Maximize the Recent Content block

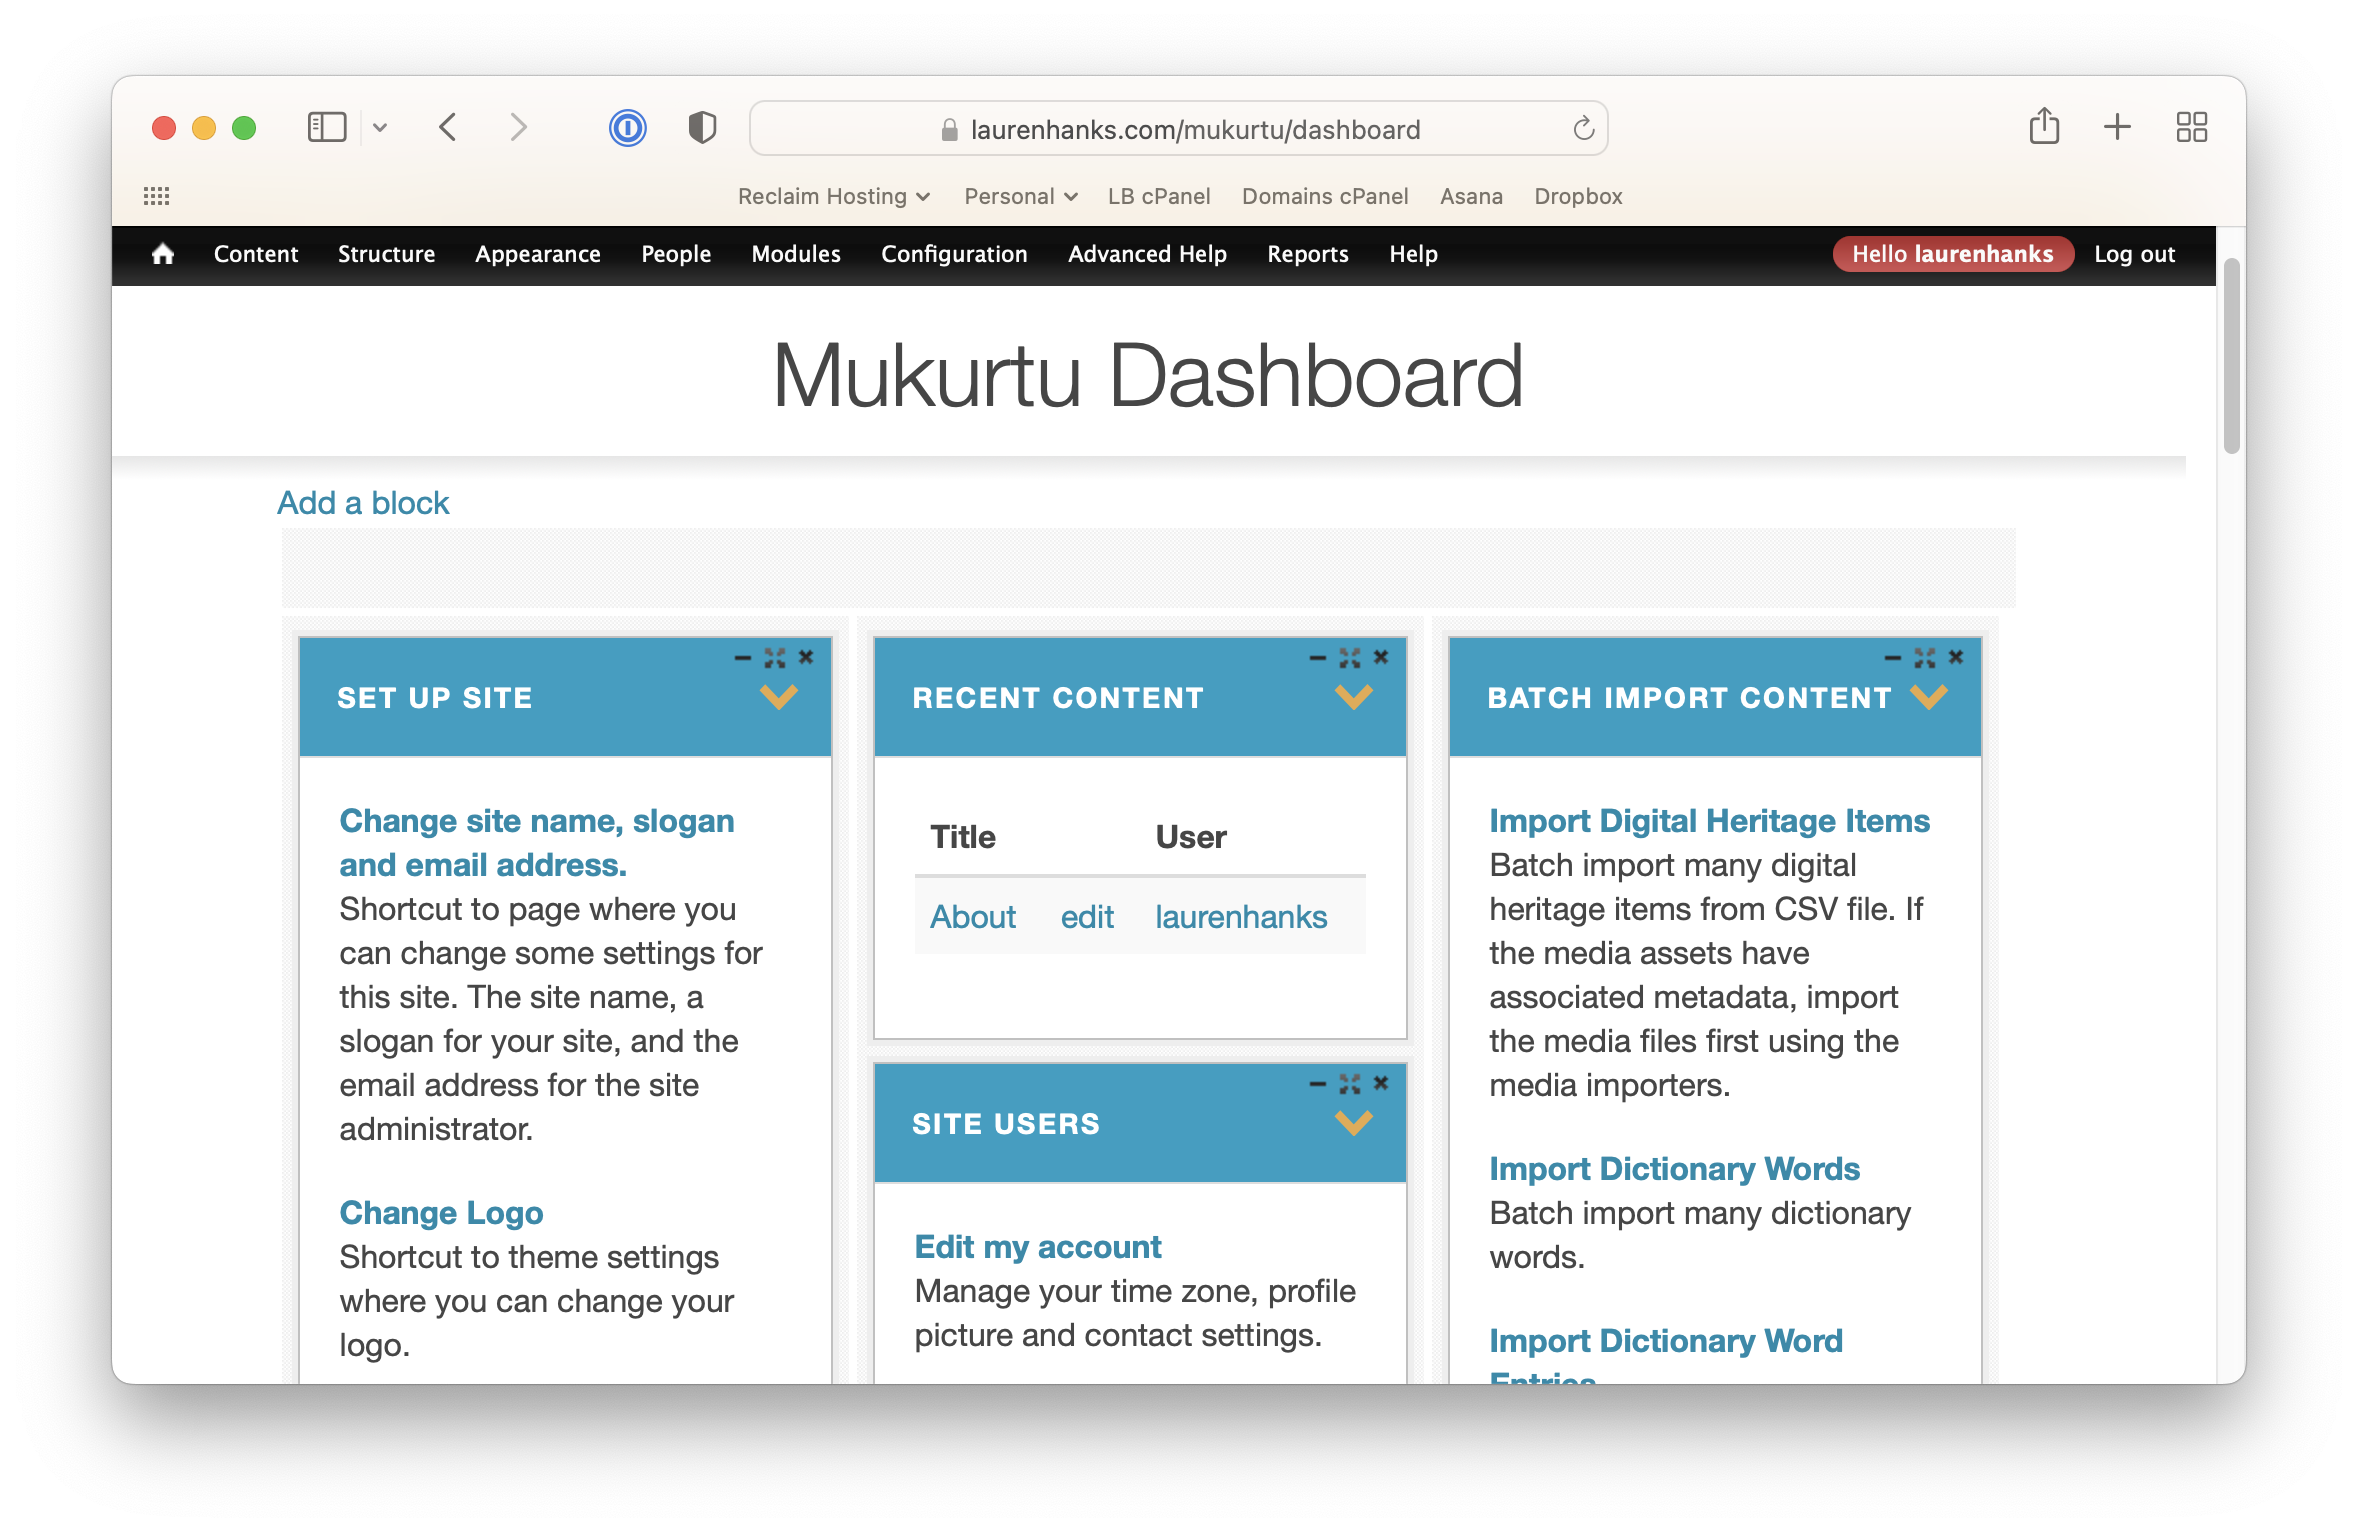coord(1349,658)
